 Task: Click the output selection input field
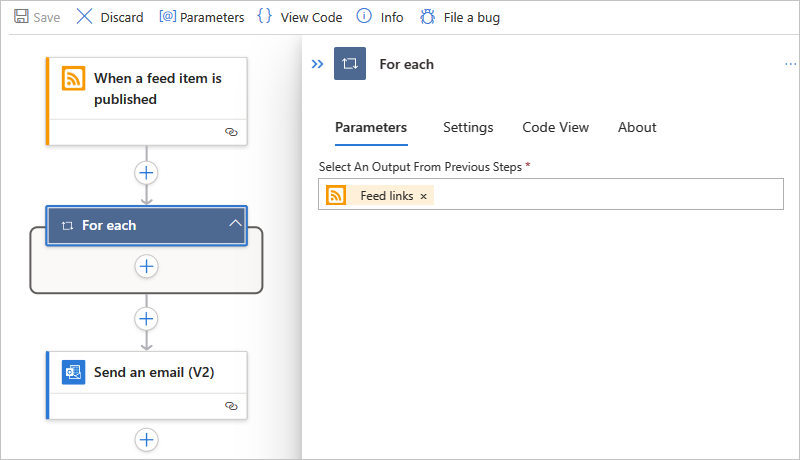pyautogui.click(x=600, y=195)
